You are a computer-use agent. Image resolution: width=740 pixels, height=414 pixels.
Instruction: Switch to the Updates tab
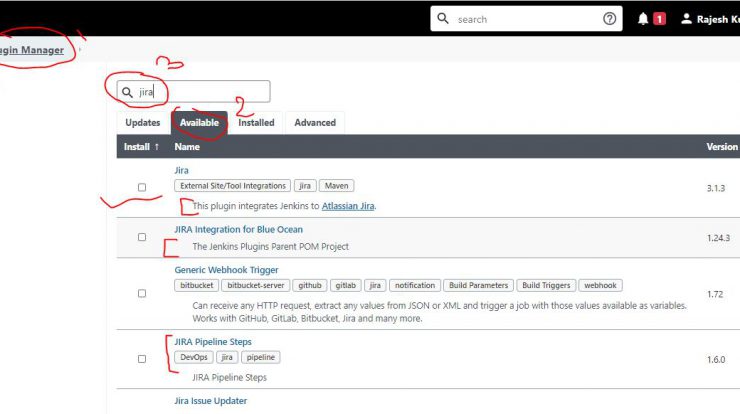click(x=143, y=123)
